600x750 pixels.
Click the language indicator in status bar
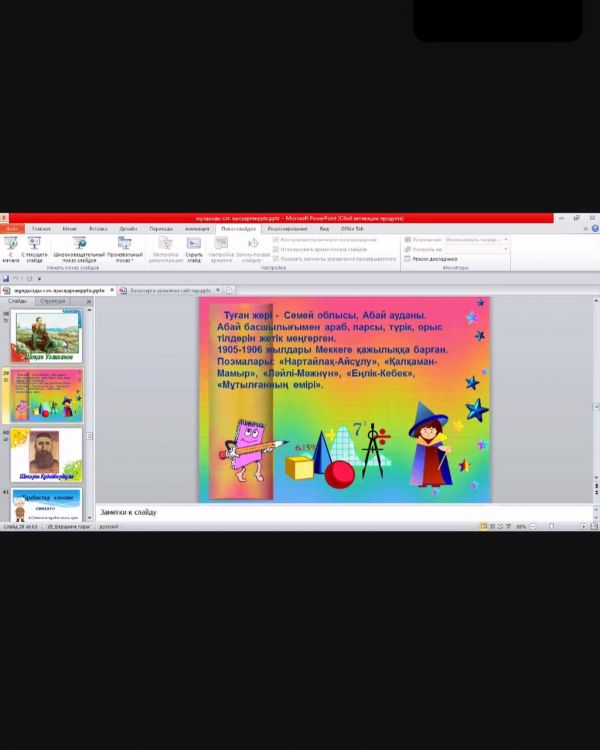coord(108,526)
